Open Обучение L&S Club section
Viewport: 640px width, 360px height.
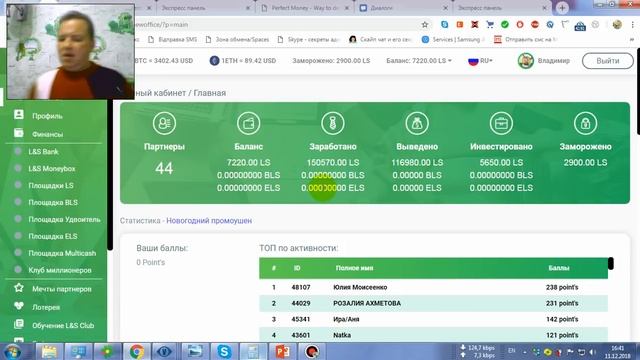[63, 326]
